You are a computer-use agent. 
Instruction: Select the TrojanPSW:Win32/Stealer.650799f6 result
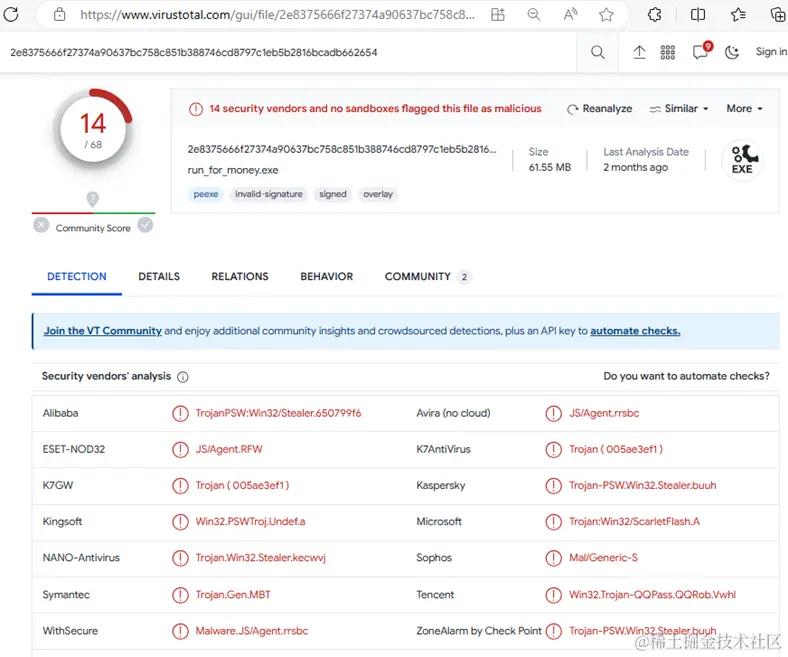click(x=278, y=413)
